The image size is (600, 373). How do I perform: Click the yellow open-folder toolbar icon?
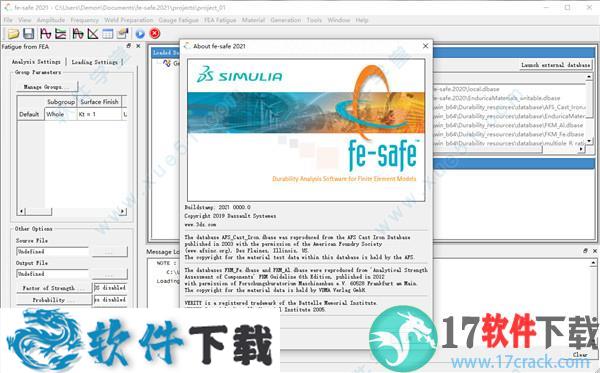pos(13,34)
